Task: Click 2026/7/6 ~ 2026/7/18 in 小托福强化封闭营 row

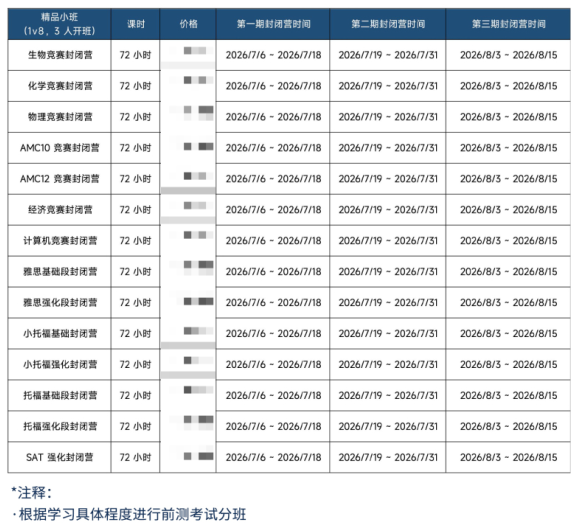Action: [273, 365]
